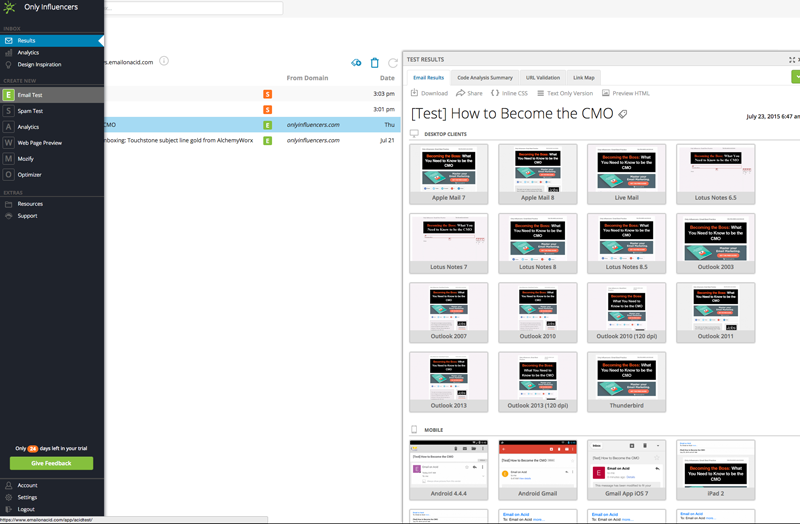
Task: Open the Live Mail preview thumbnail
Action: point(627,174)
